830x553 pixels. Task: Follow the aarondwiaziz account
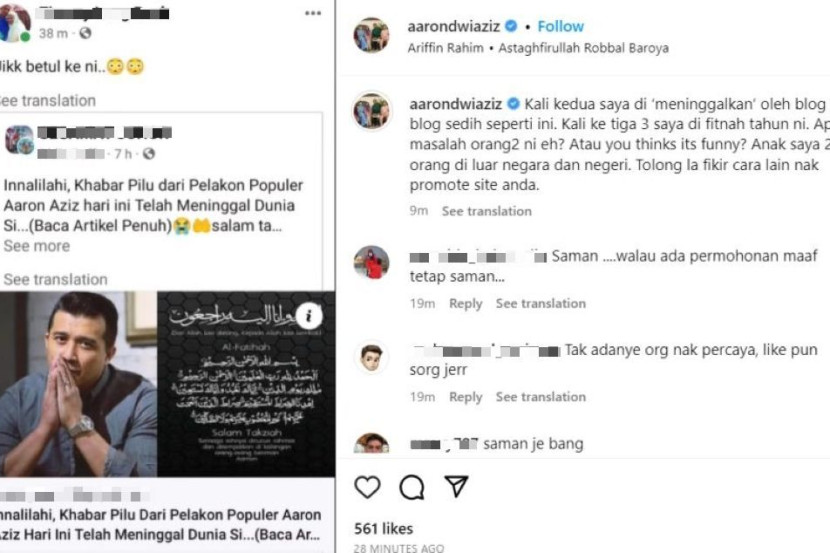click(560, 26)
